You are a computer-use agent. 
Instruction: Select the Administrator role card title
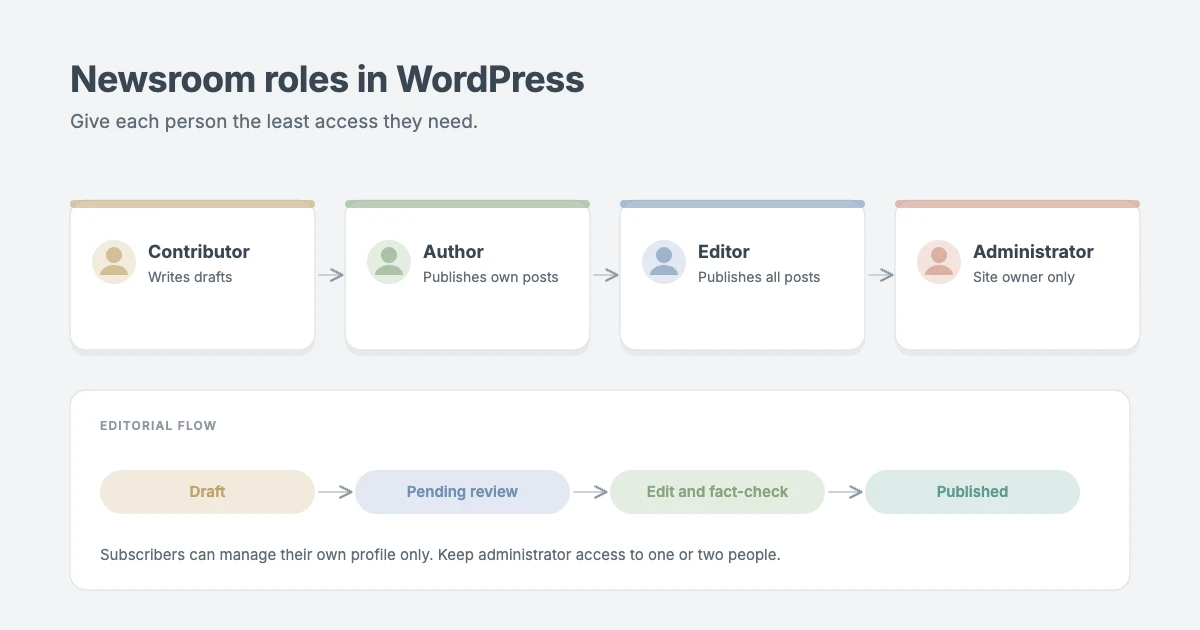[1033, 252]
